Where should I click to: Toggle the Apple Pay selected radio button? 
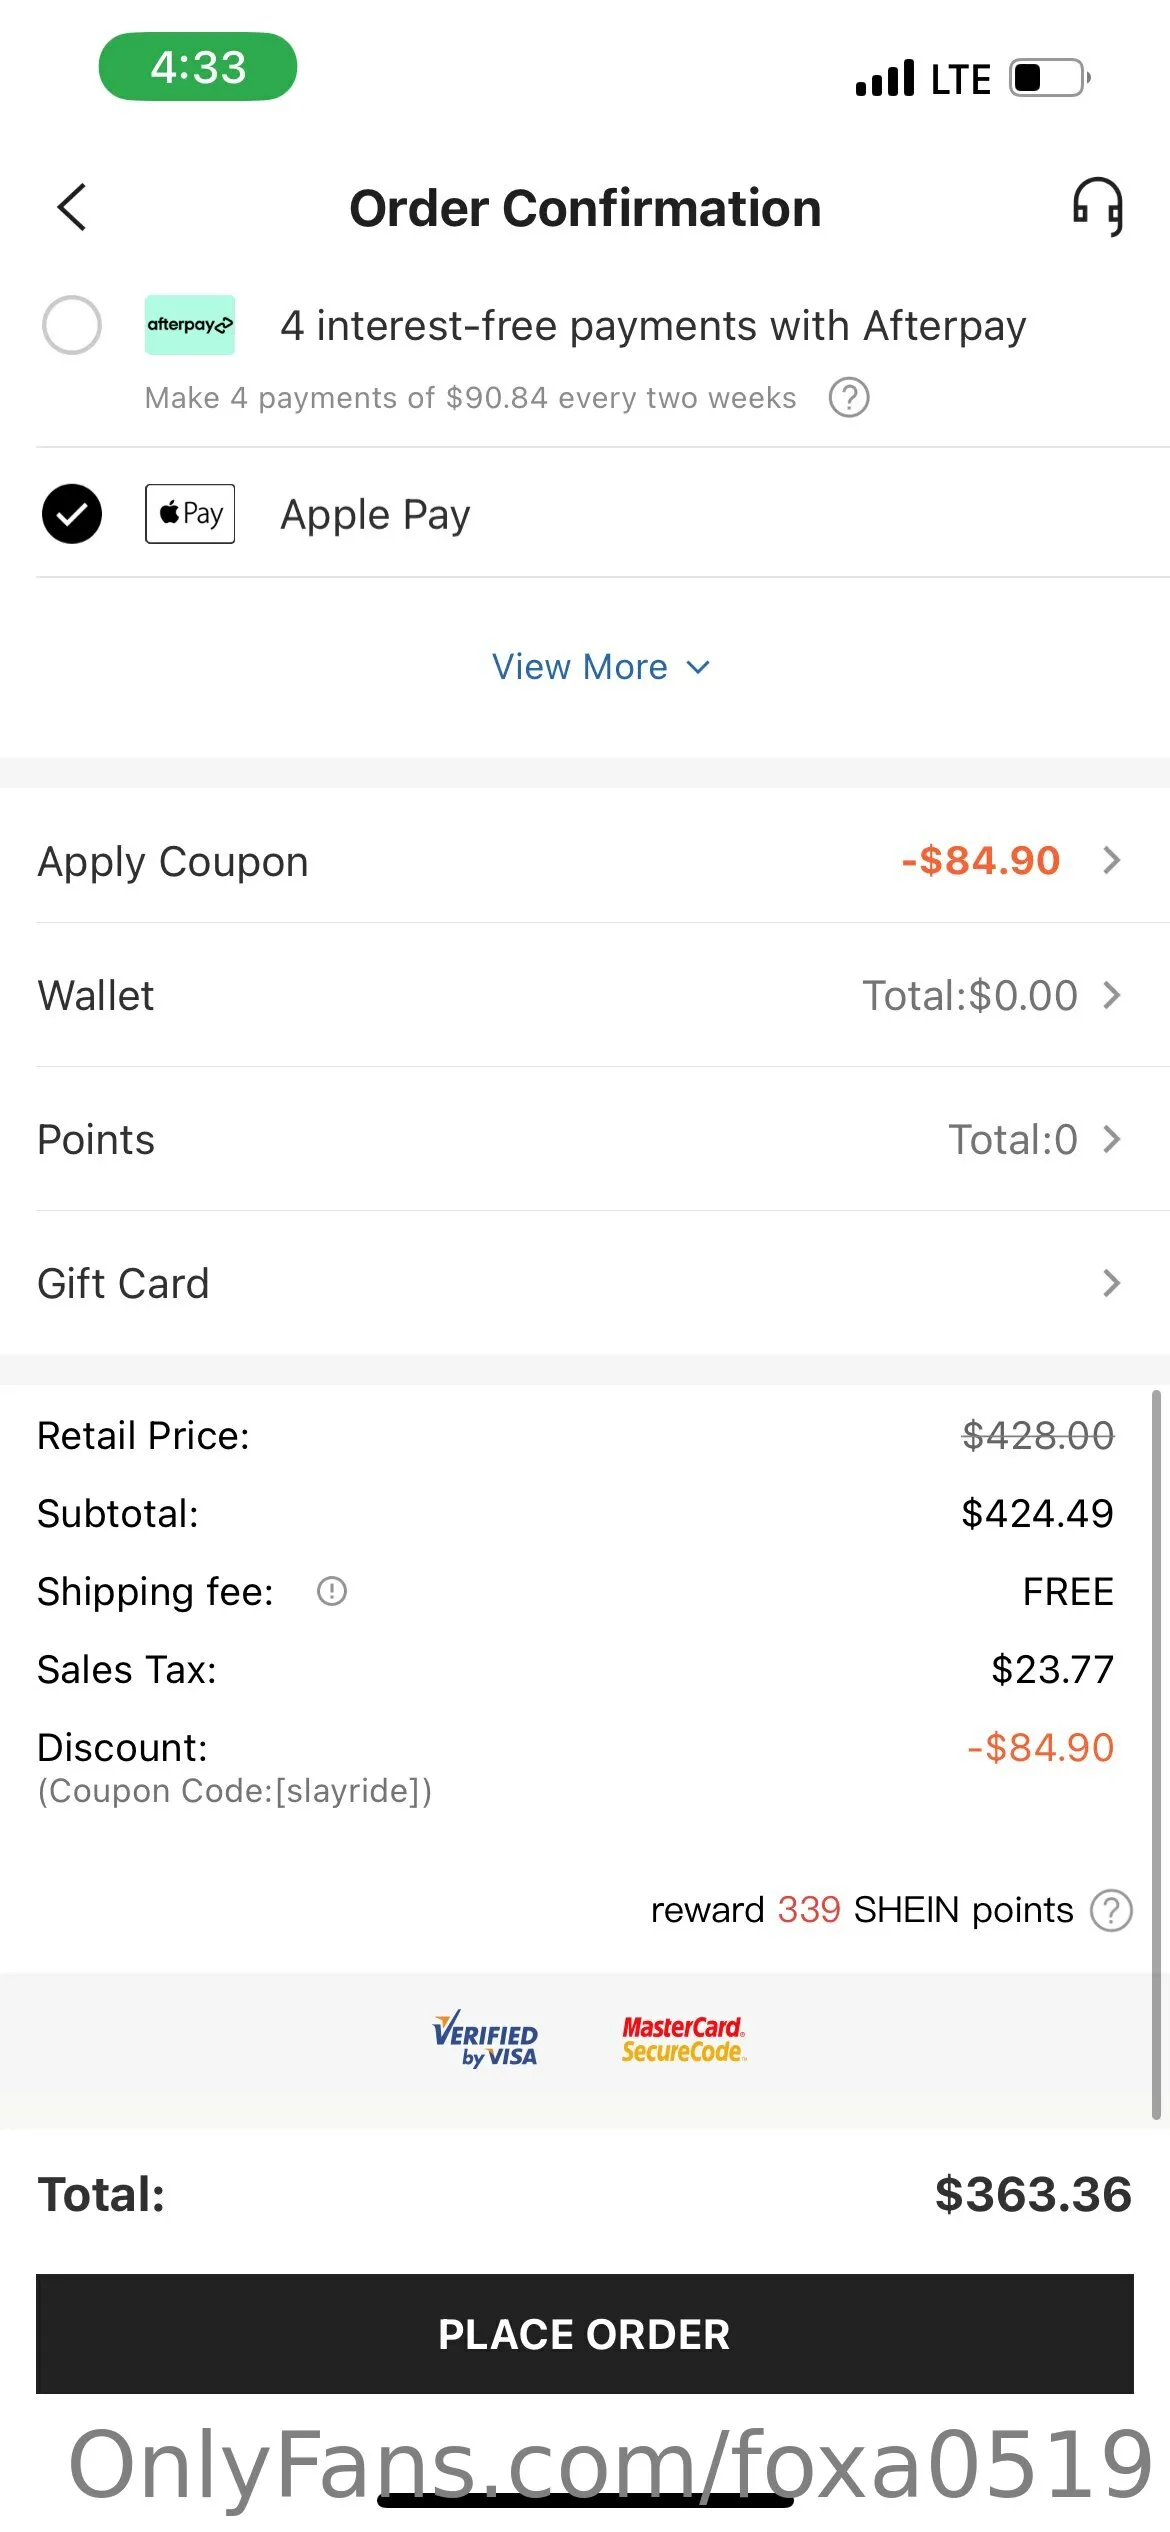72,514
